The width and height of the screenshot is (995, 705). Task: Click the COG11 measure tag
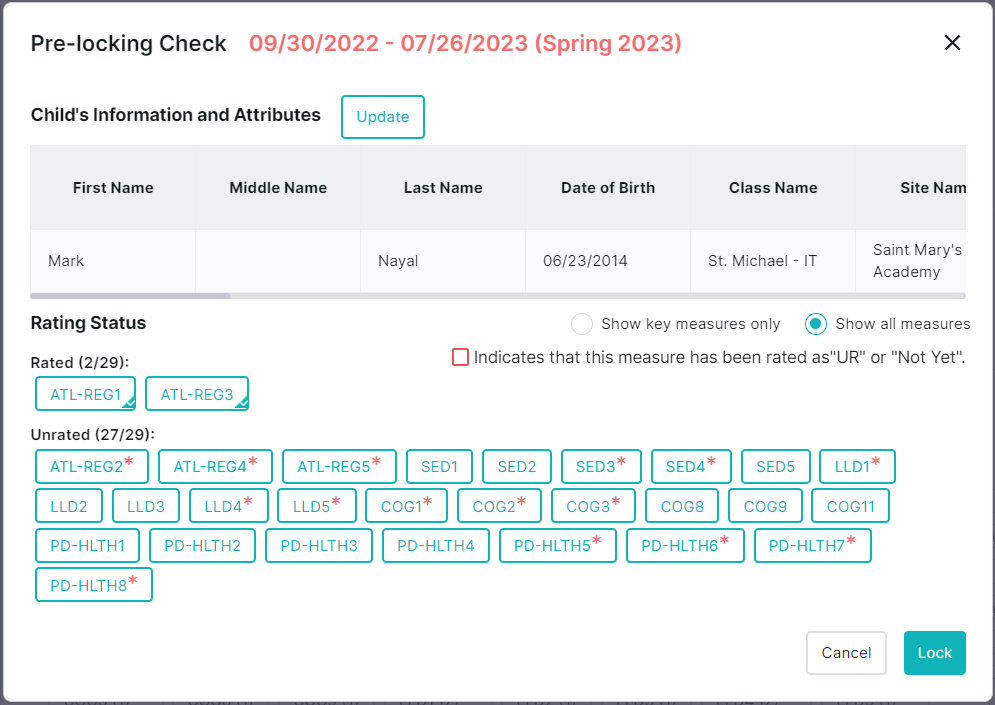[850, 506]
